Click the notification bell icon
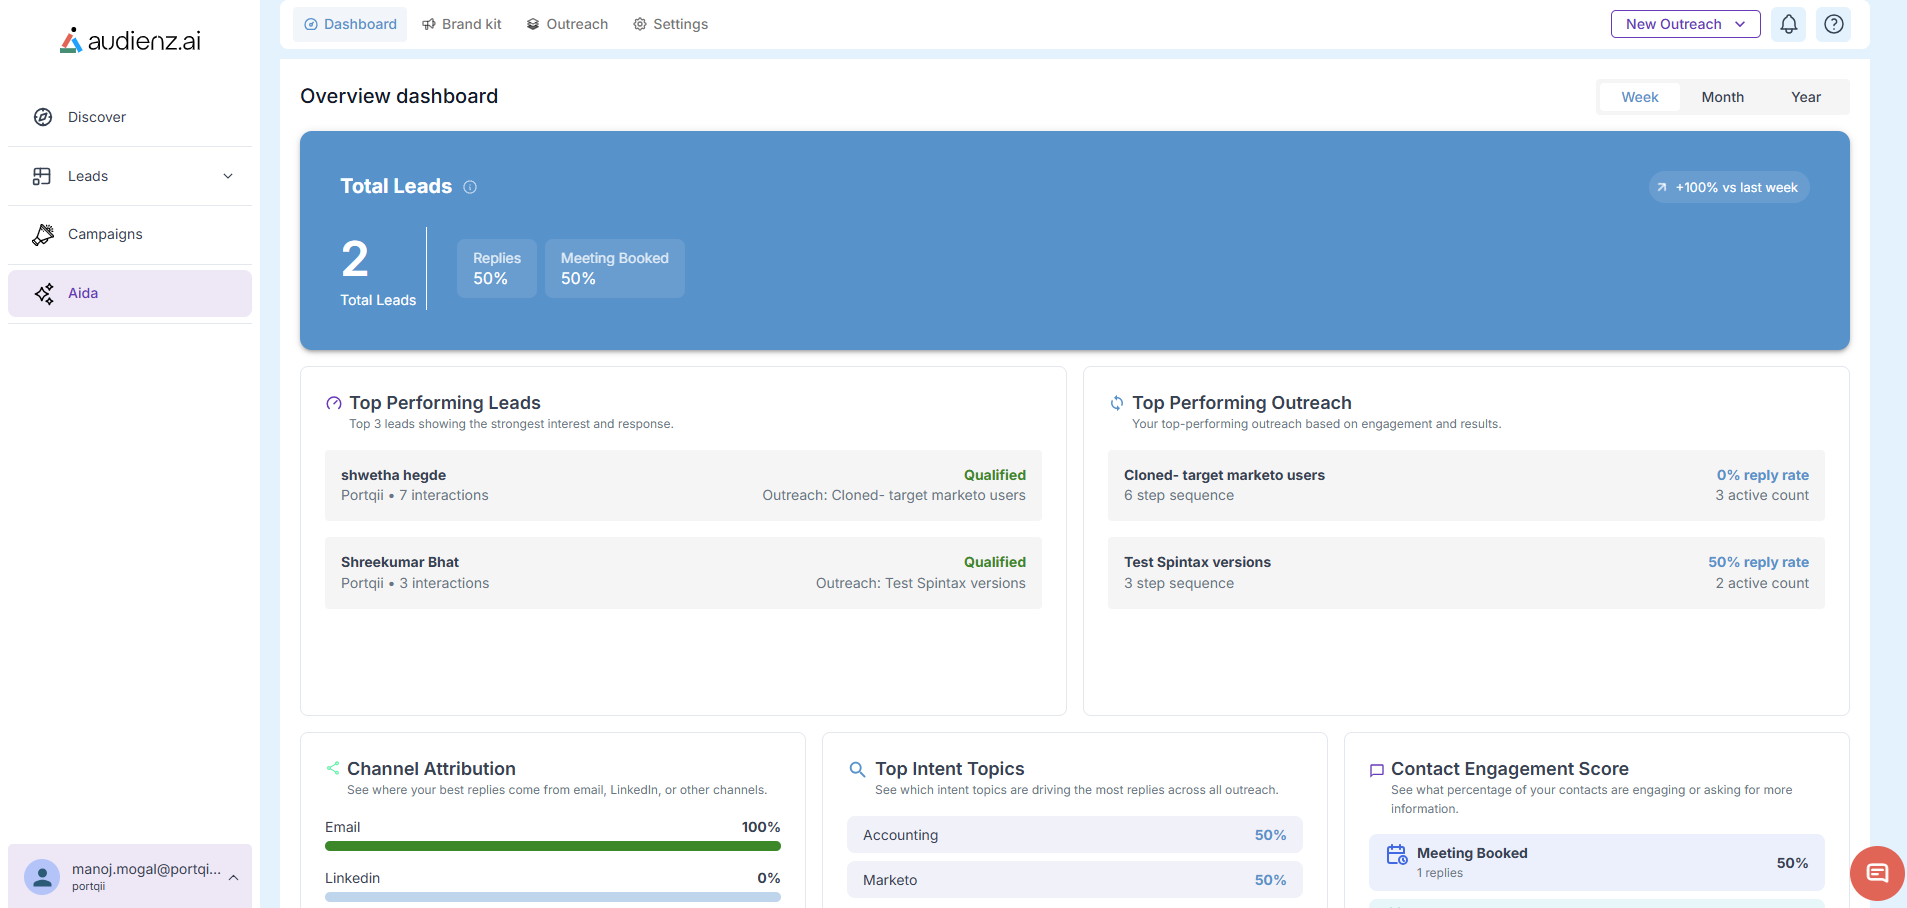Image resolution: width=1907 pixels, height=908 pixels. pyautogui.click(x=1788, y=24)
